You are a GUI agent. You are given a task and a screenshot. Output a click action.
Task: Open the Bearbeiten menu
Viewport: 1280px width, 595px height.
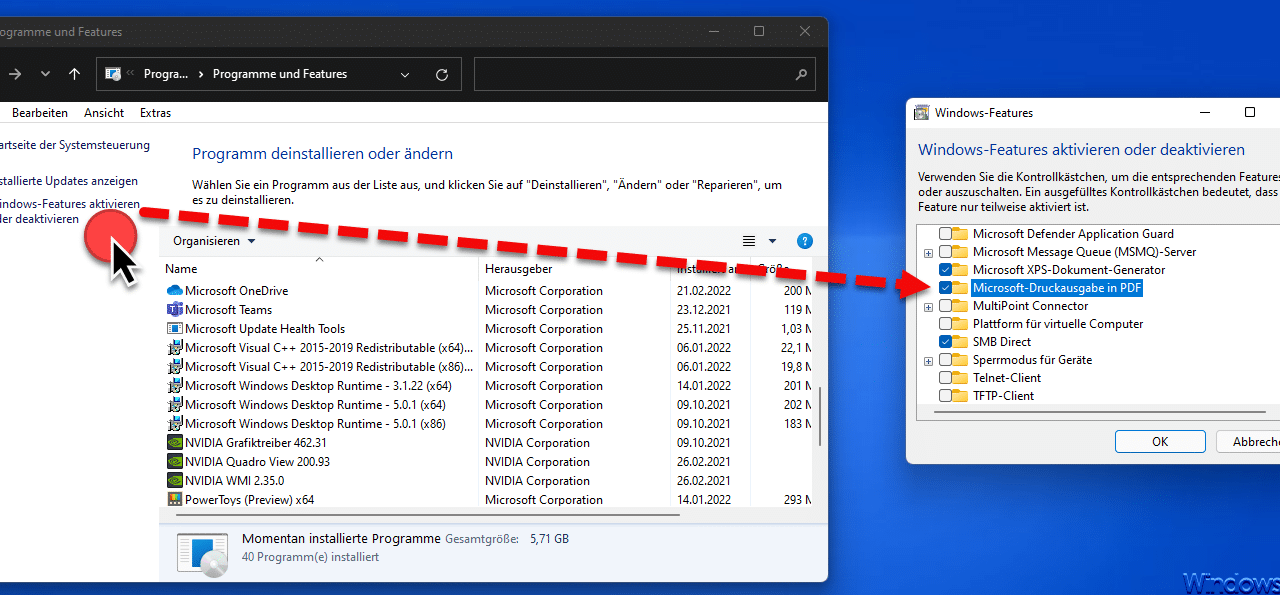point(40,113)
